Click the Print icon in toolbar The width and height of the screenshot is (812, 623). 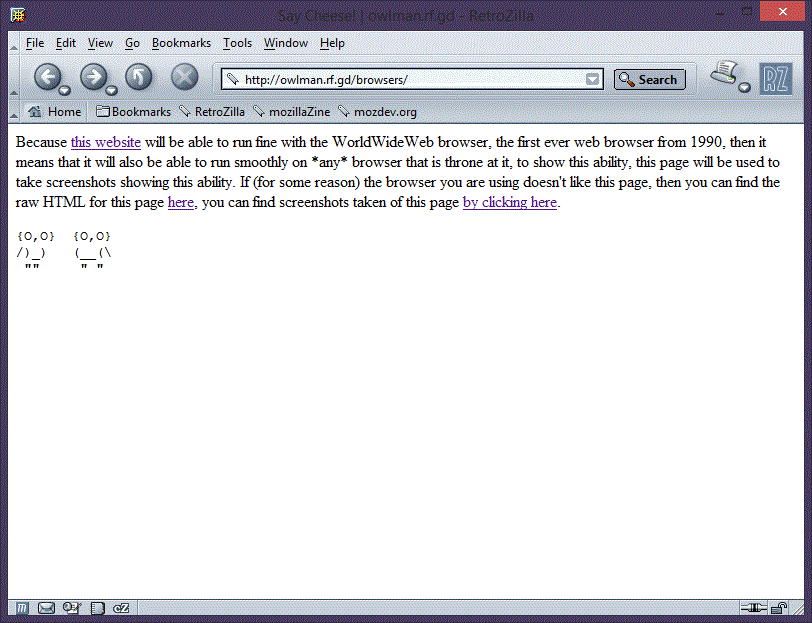coord(726,74)
